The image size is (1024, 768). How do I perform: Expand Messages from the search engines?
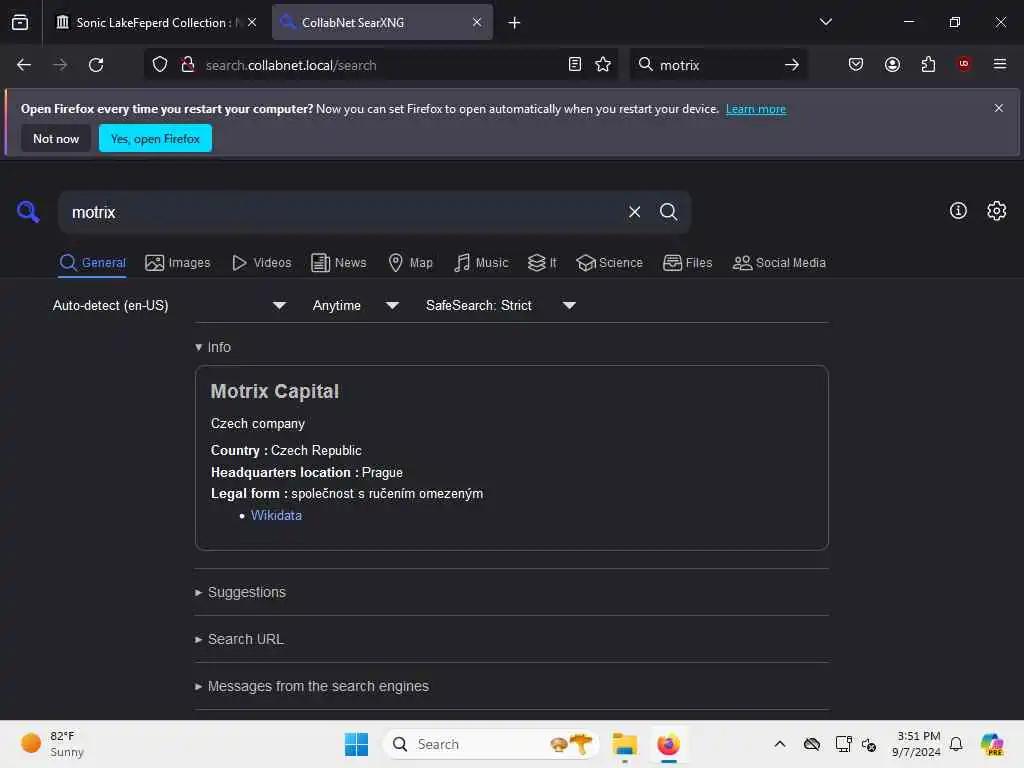[312, 686]
